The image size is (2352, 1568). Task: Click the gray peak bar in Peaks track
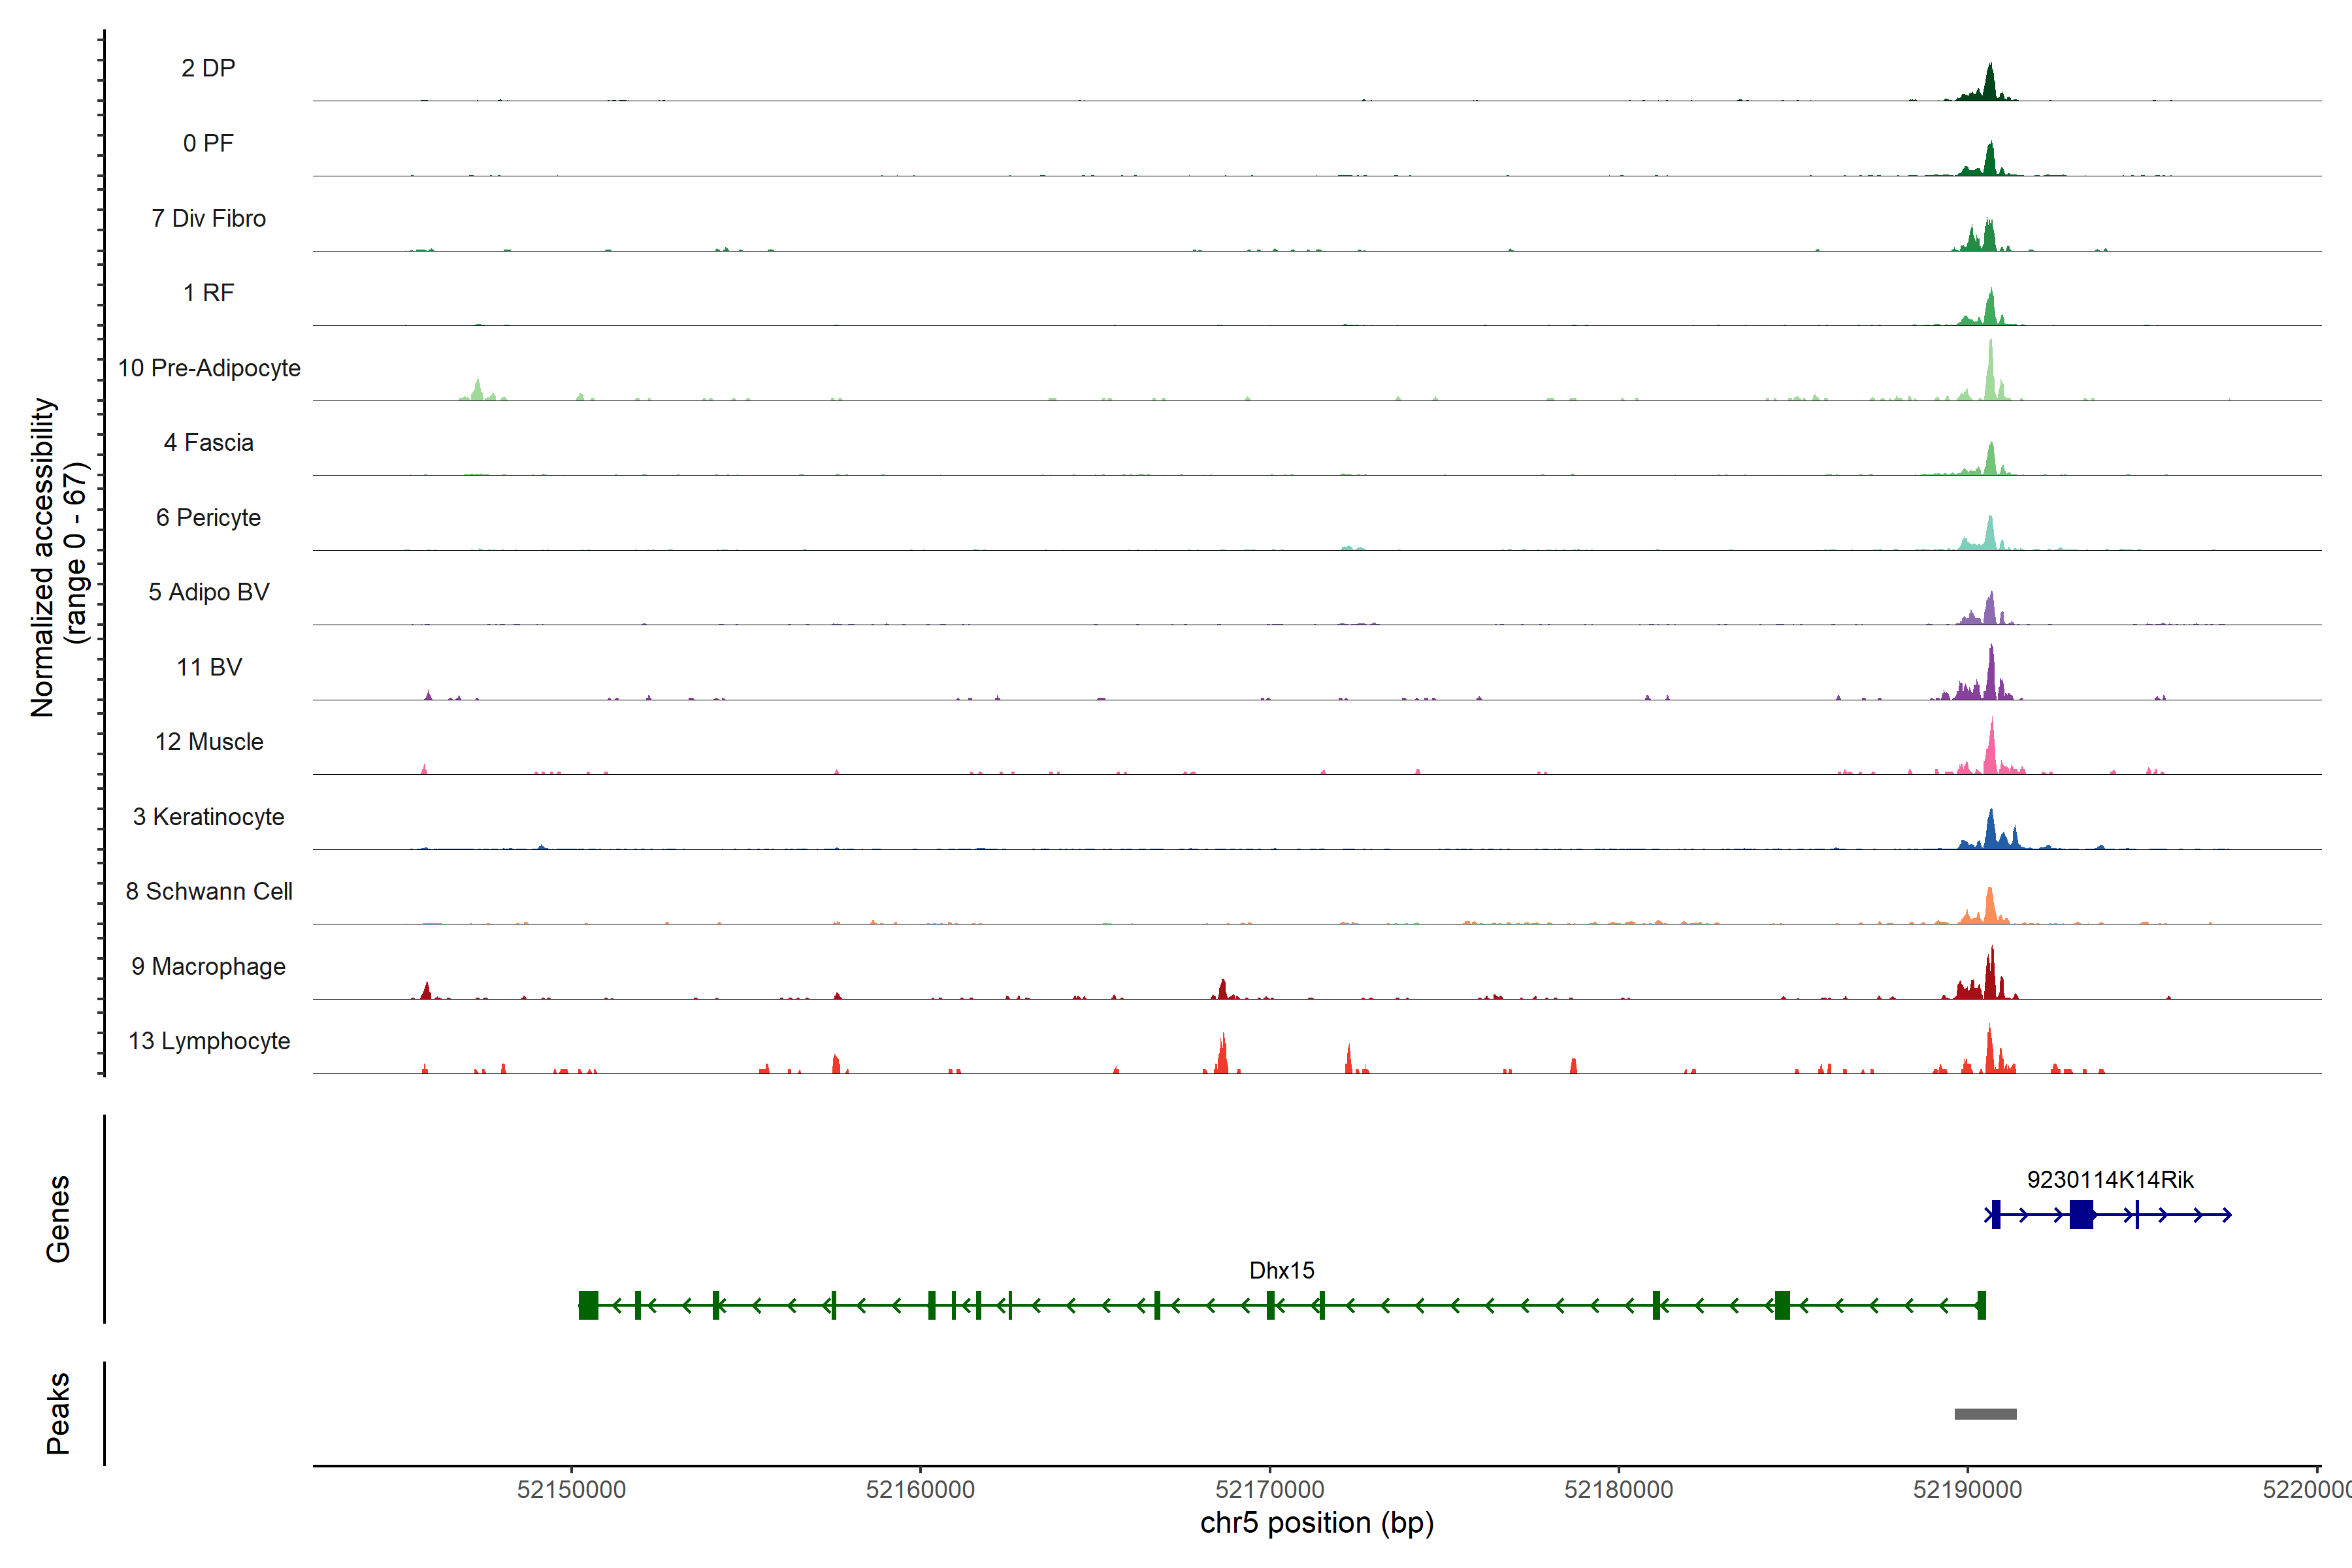1985,1414
